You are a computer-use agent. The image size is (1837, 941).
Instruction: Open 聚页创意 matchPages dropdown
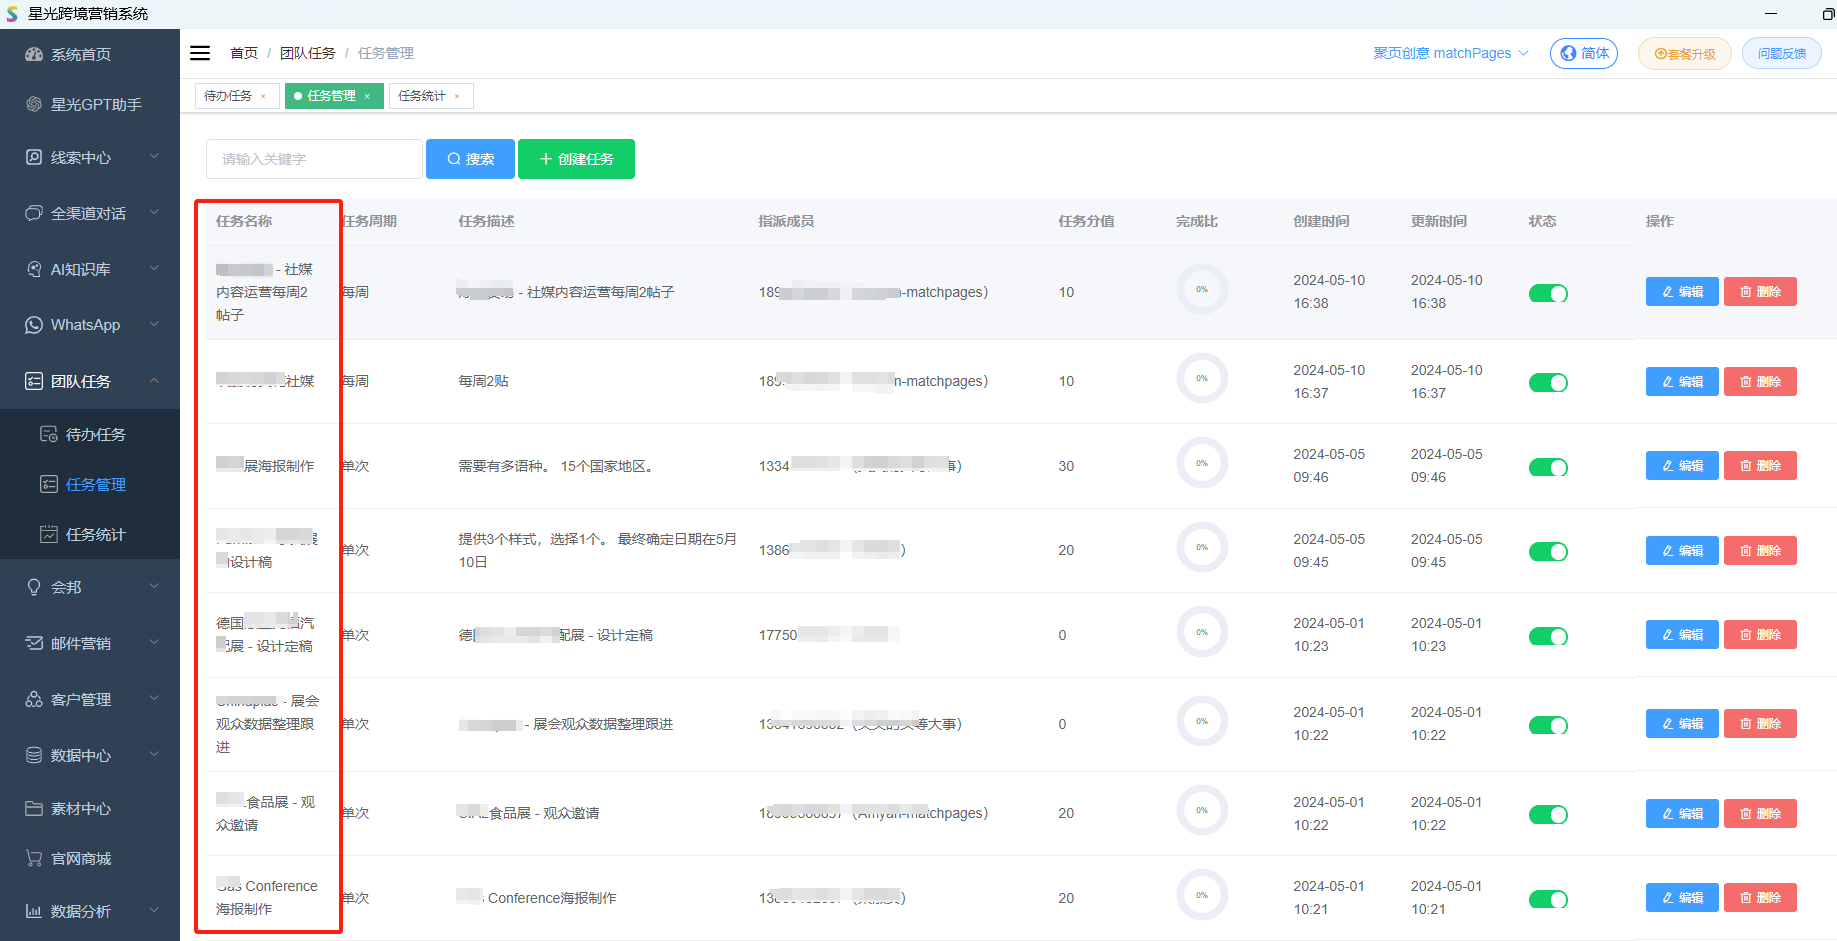pyautogui.click(x=1451, y=53)
